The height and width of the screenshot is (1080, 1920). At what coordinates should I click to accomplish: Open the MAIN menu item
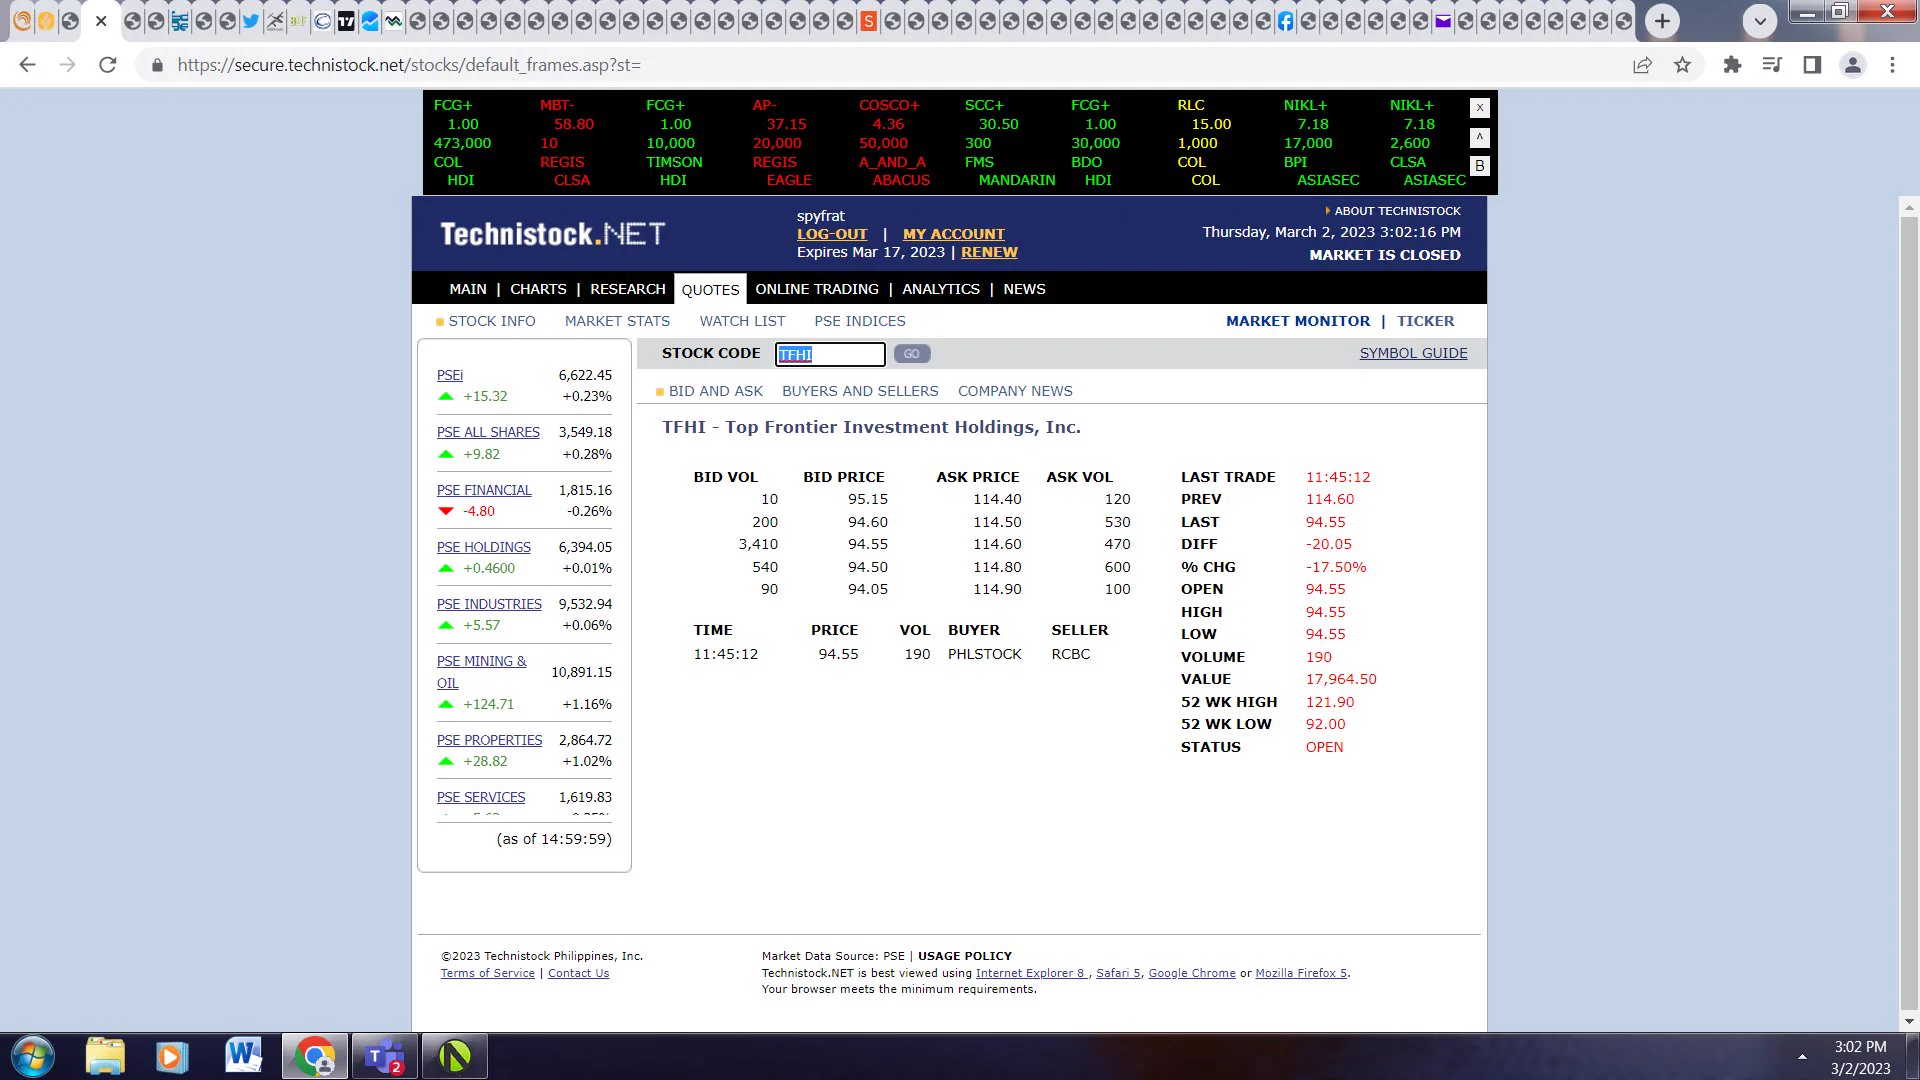pyautogui.click(x=468, y=289)
